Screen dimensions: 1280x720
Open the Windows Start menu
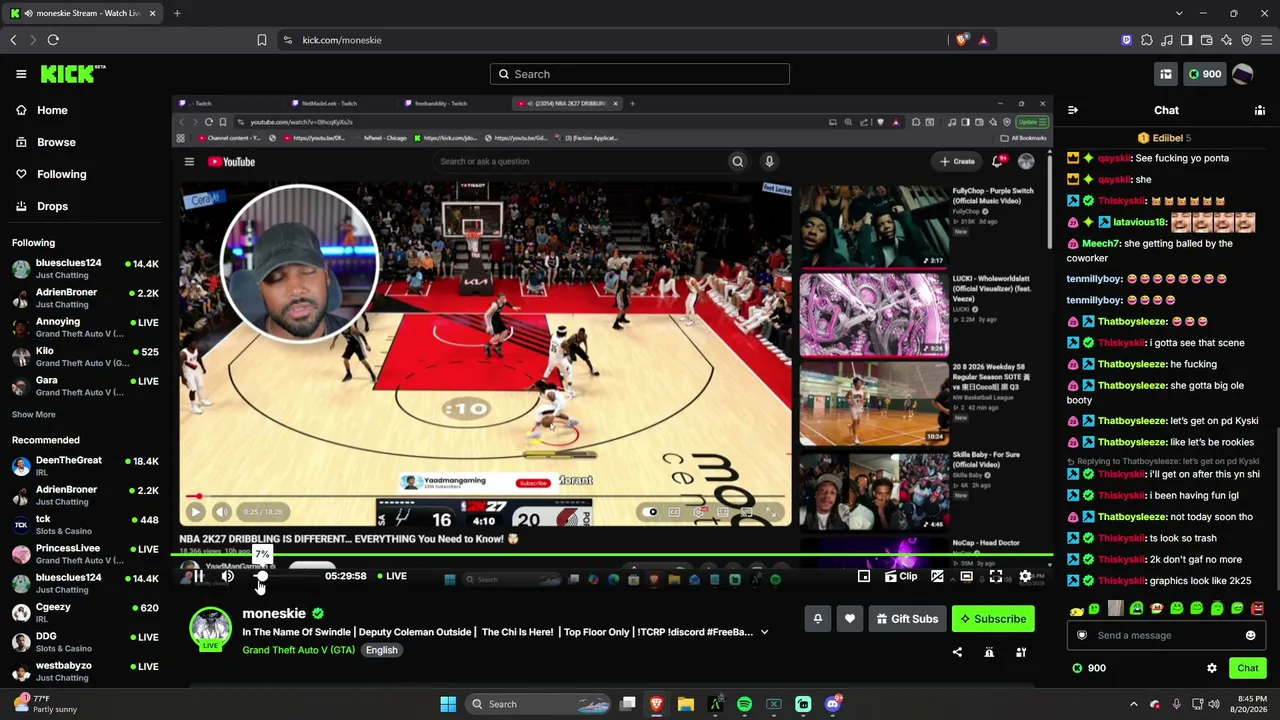coord(448,704)
